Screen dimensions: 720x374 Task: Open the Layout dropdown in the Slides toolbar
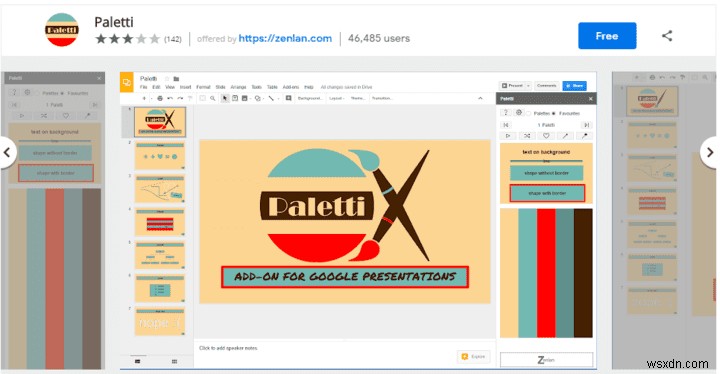tap(337, 98)
